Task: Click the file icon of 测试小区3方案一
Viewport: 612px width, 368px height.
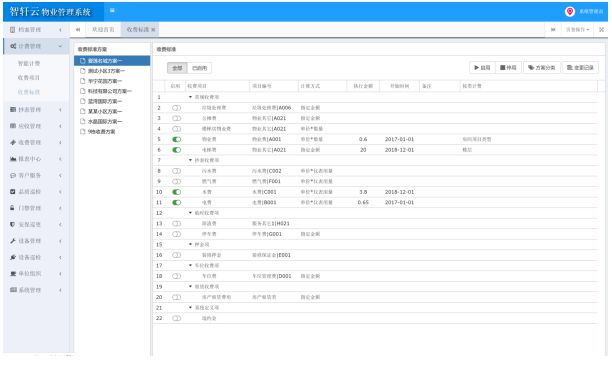Action: [82, 71]
